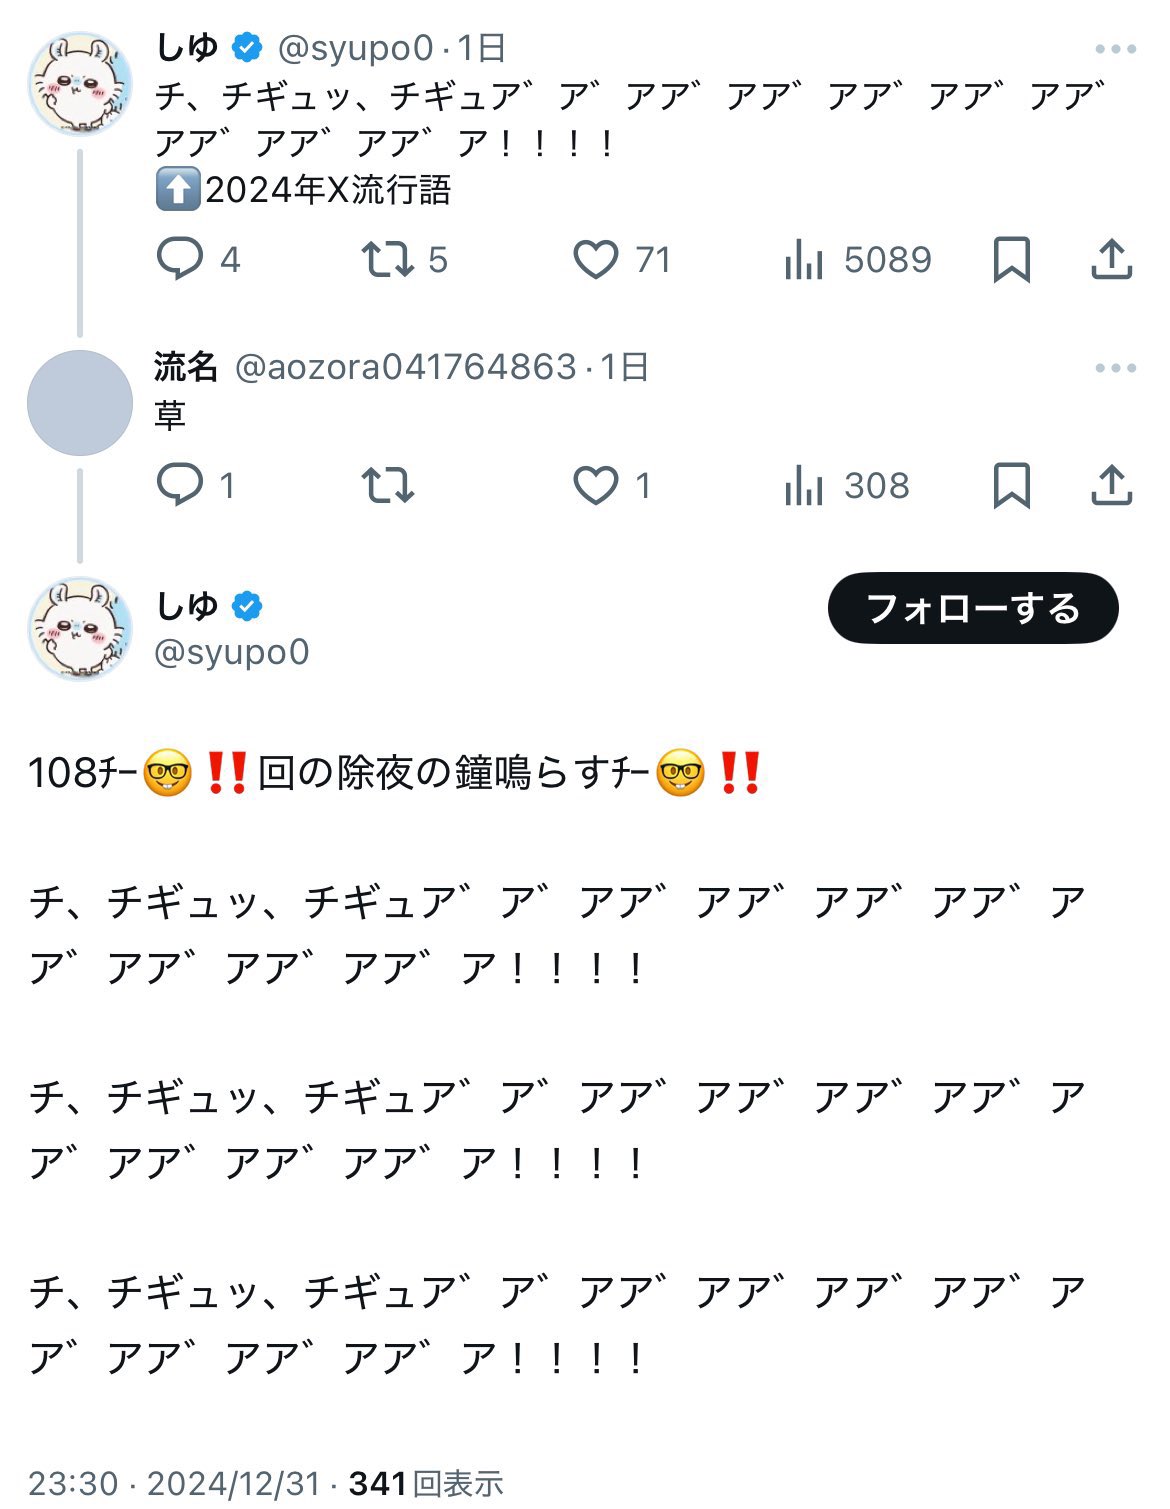
Task: Open @aozora041764863 profile handle
Action: click(405, 367)
